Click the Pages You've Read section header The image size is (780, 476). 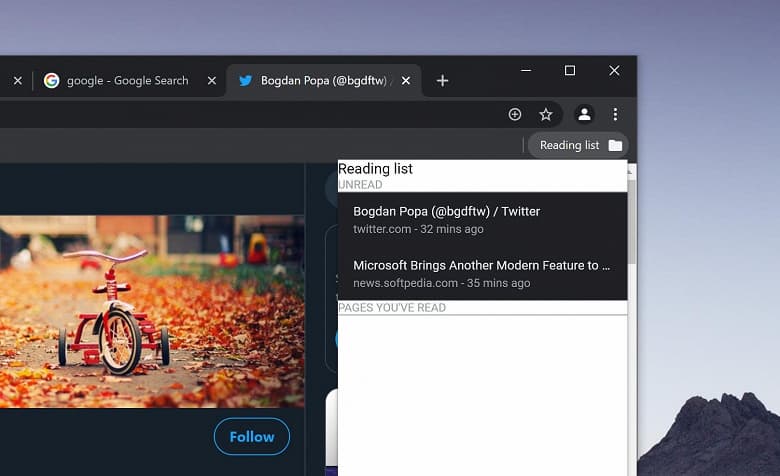point(392,308)
